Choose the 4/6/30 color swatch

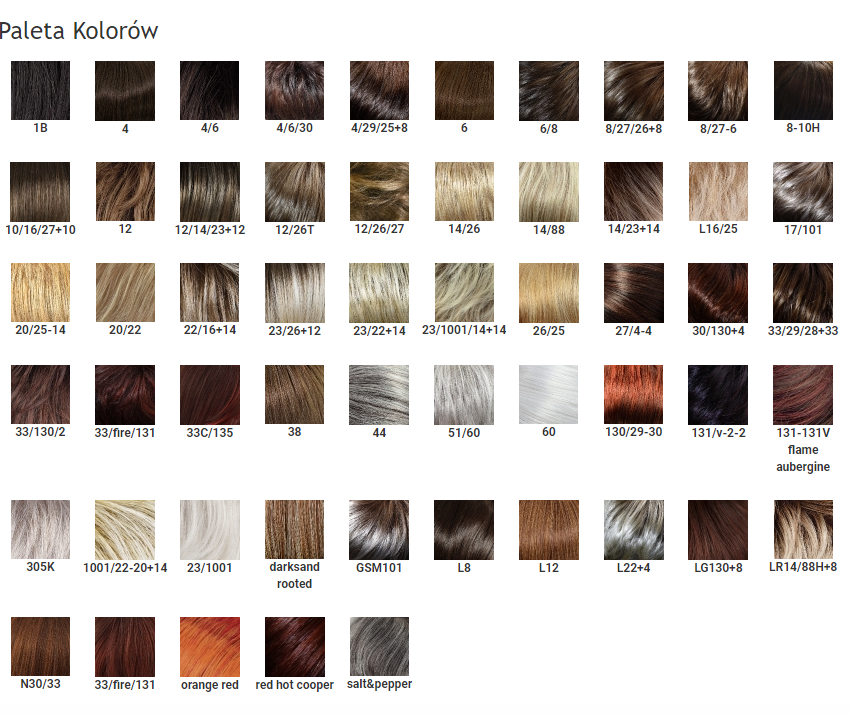[x=294, y=91]
